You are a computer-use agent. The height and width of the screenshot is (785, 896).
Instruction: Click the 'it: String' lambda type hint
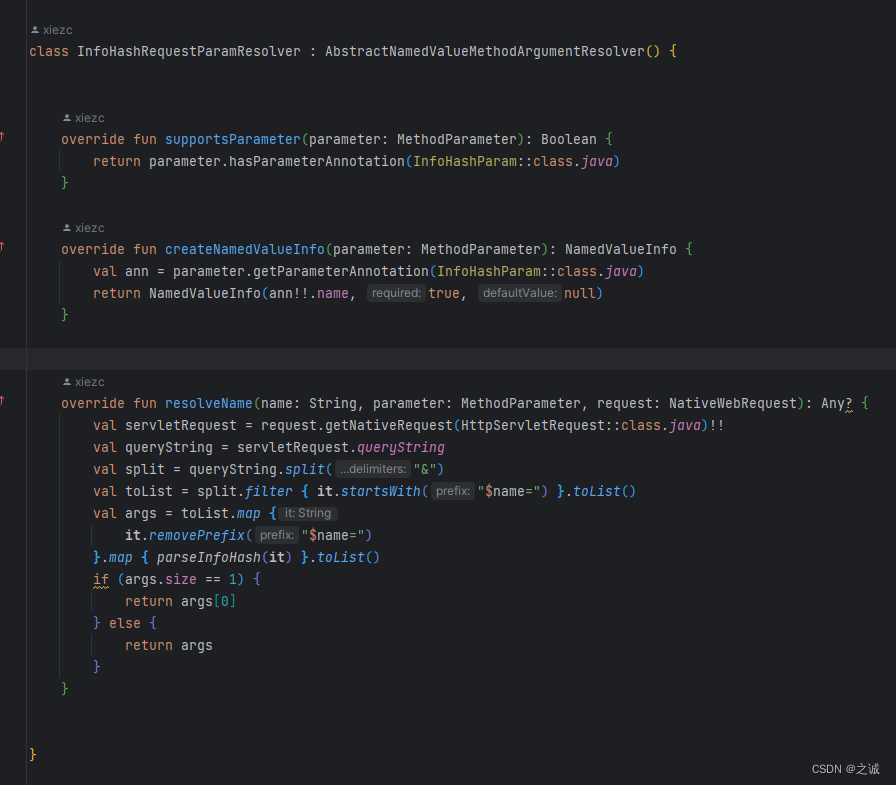[x=308, y=513]
